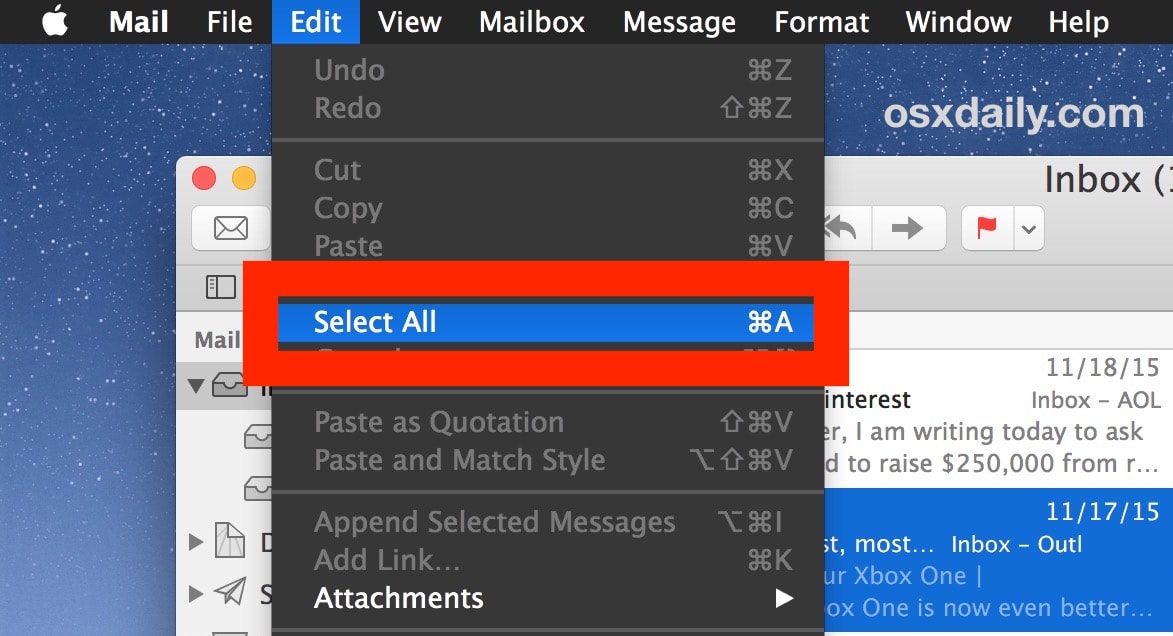Expand the Sent mailbox triangle
This screenshot has height=636, width=1173.
point(196,594)
